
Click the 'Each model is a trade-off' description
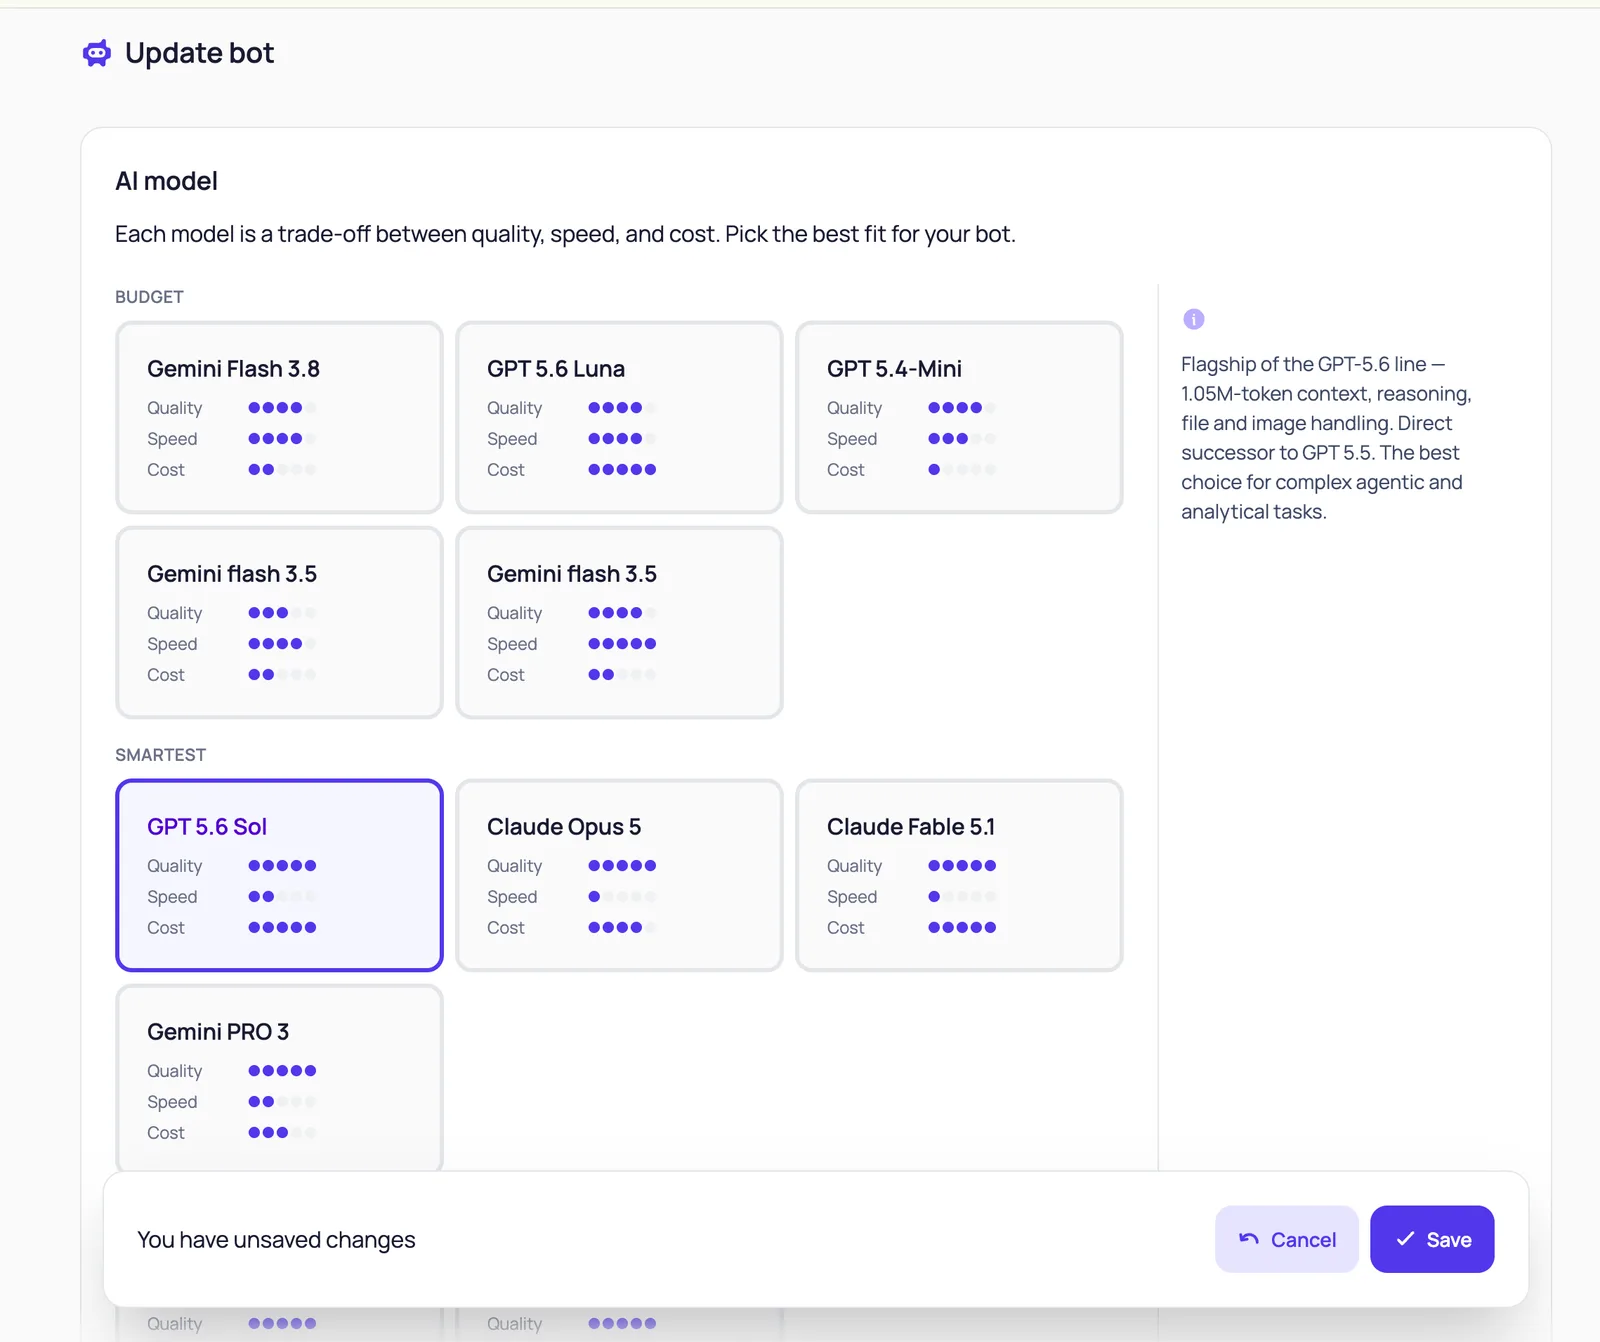tap(565, 234)
